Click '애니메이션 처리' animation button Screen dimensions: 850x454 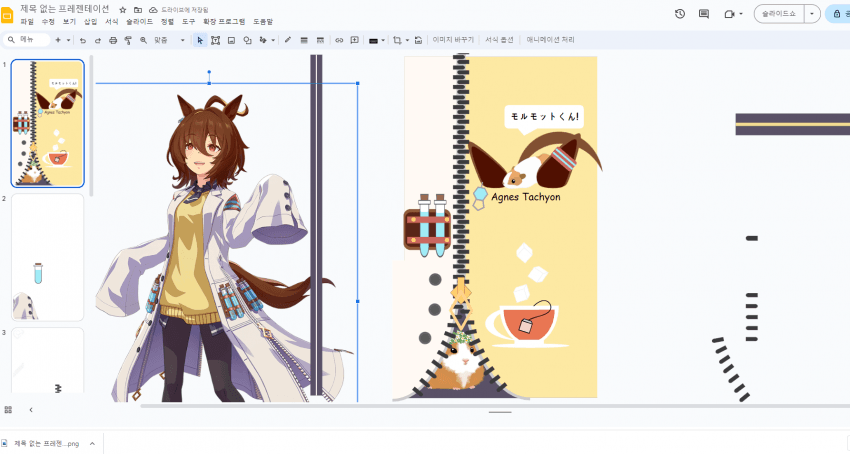click(x=550, y=40)
